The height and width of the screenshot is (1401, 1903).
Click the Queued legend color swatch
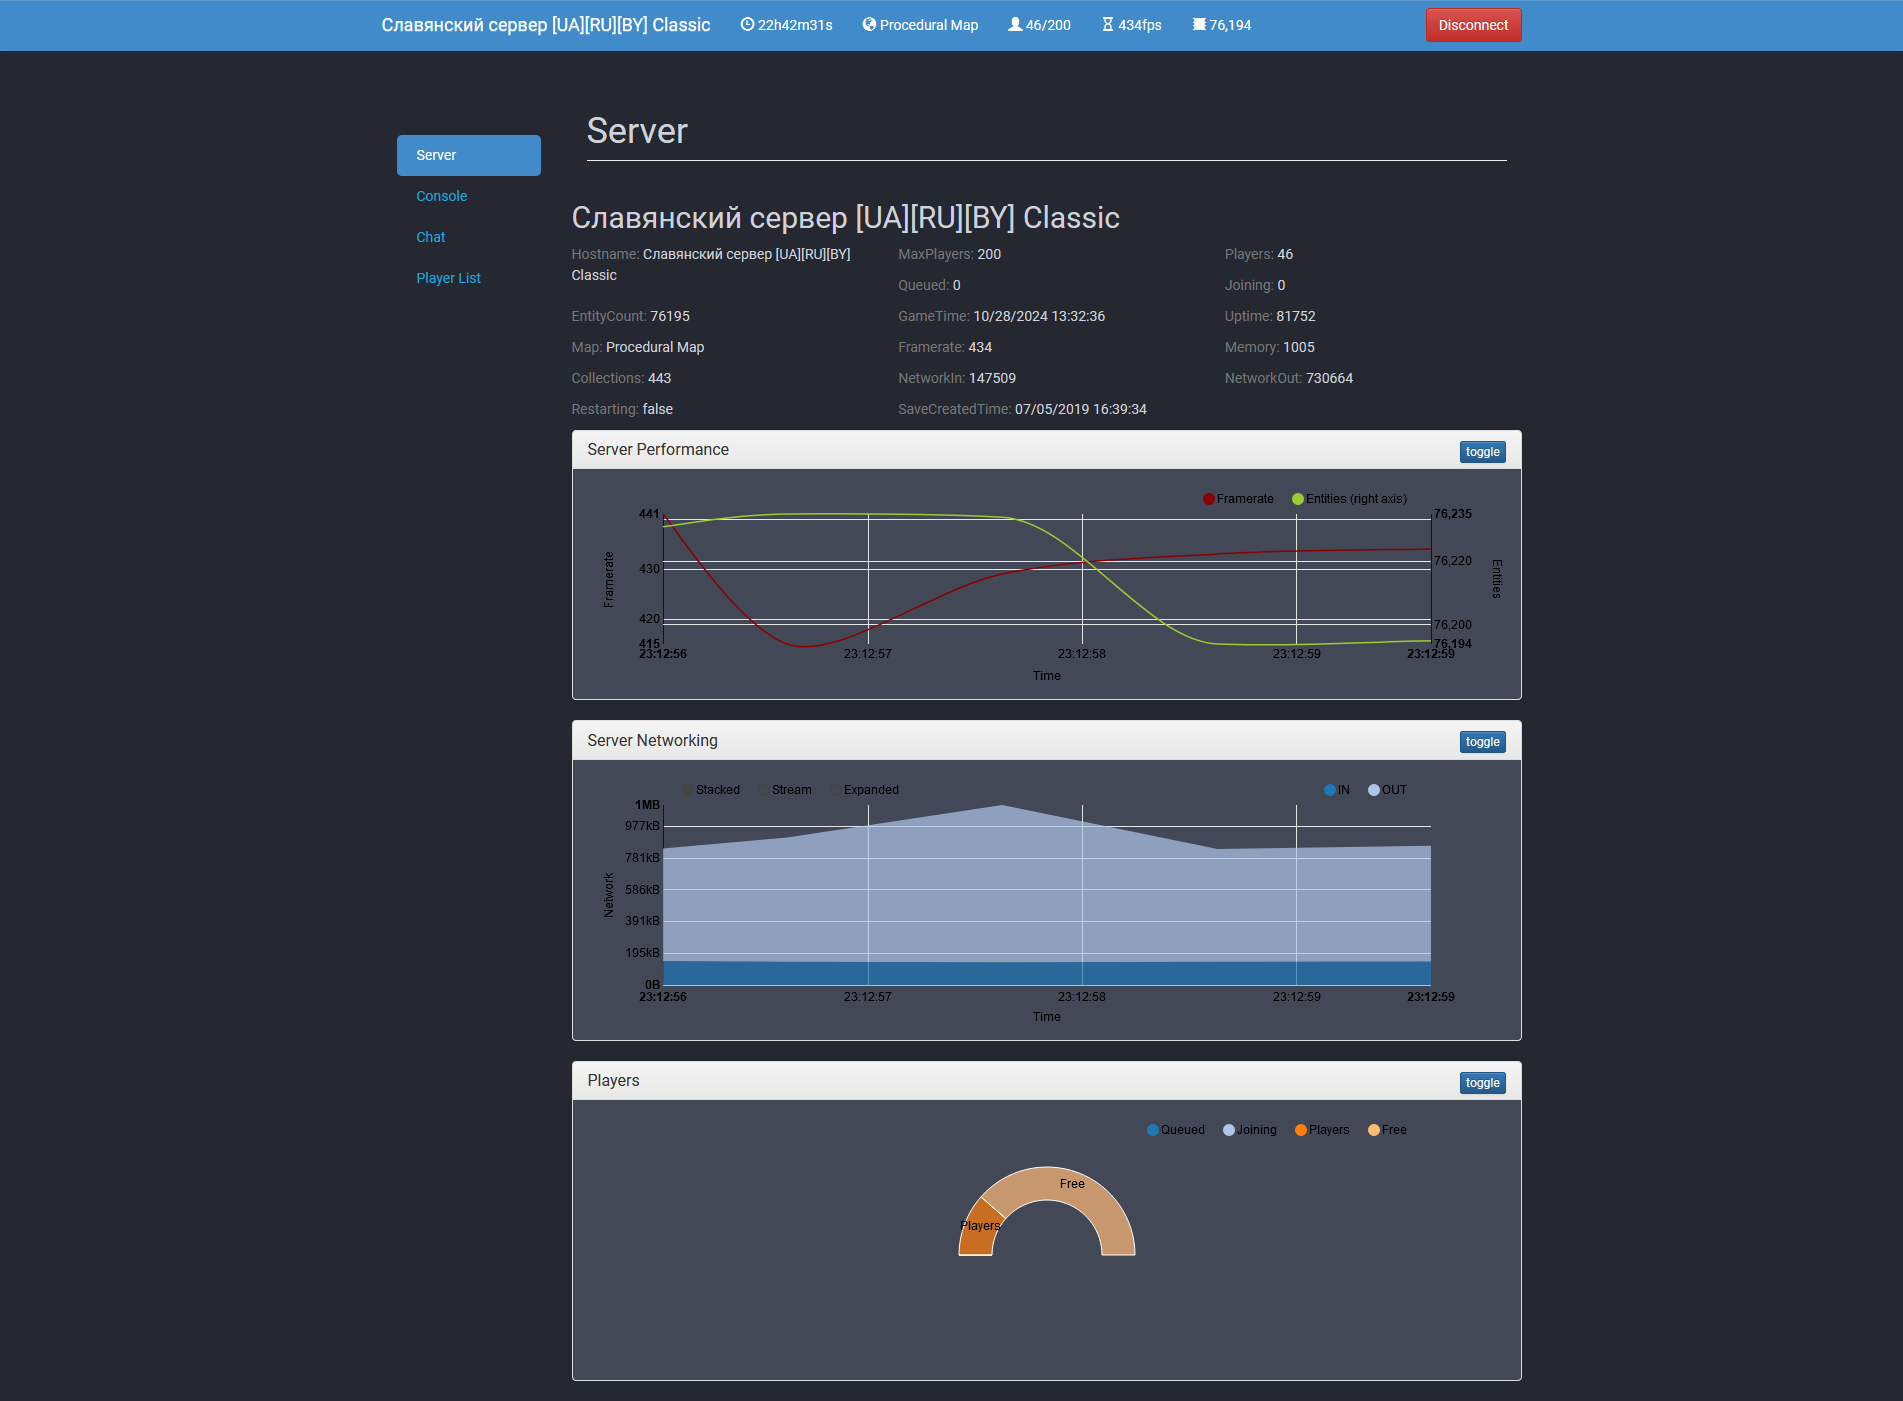click(x=1153, y=1130)
